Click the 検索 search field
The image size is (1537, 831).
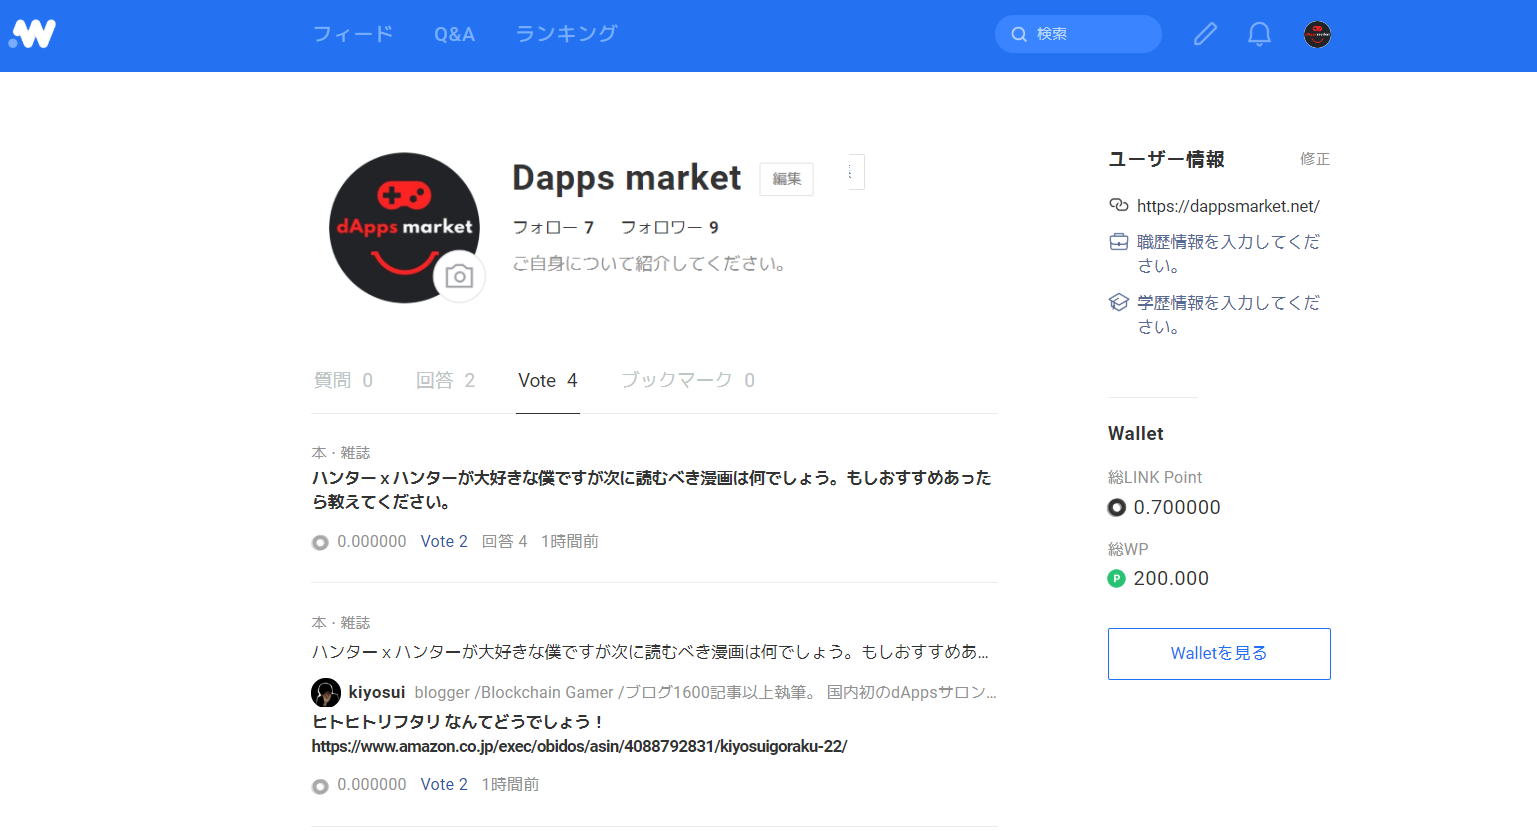point(1078,34)
